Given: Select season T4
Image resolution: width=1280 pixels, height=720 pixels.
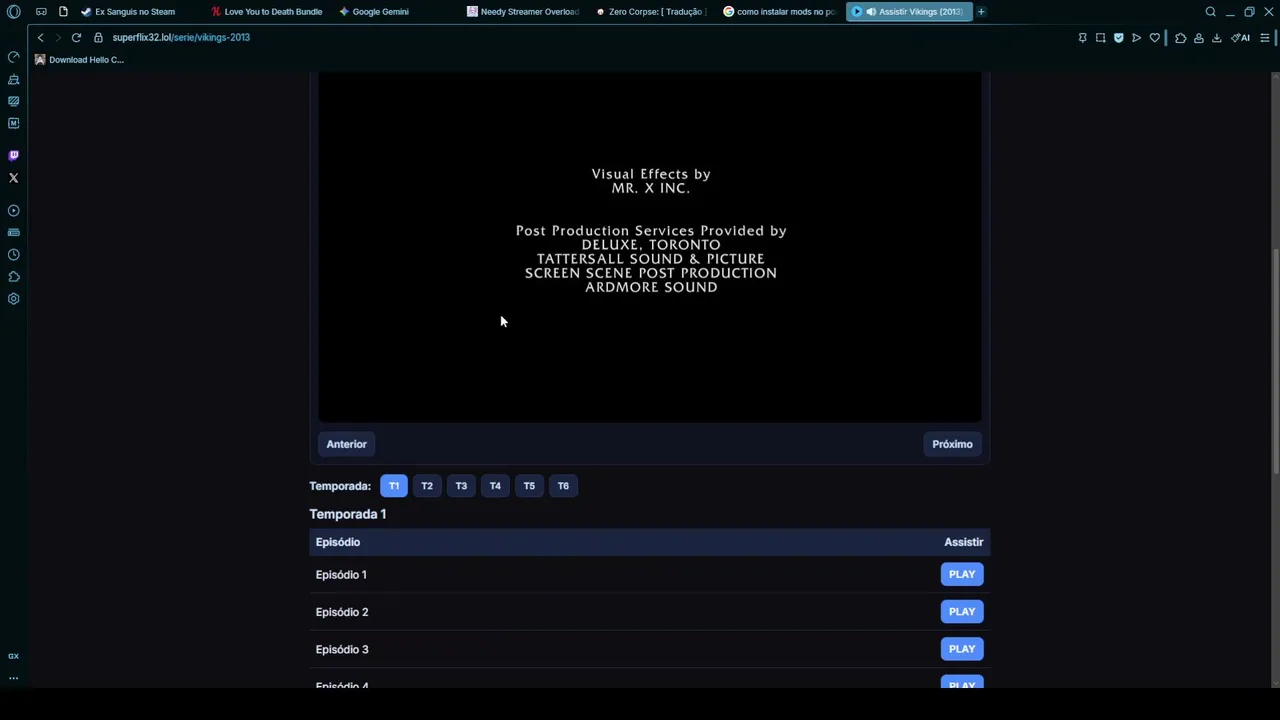Looking at the screenshot, I should click(x=495, y=486).
